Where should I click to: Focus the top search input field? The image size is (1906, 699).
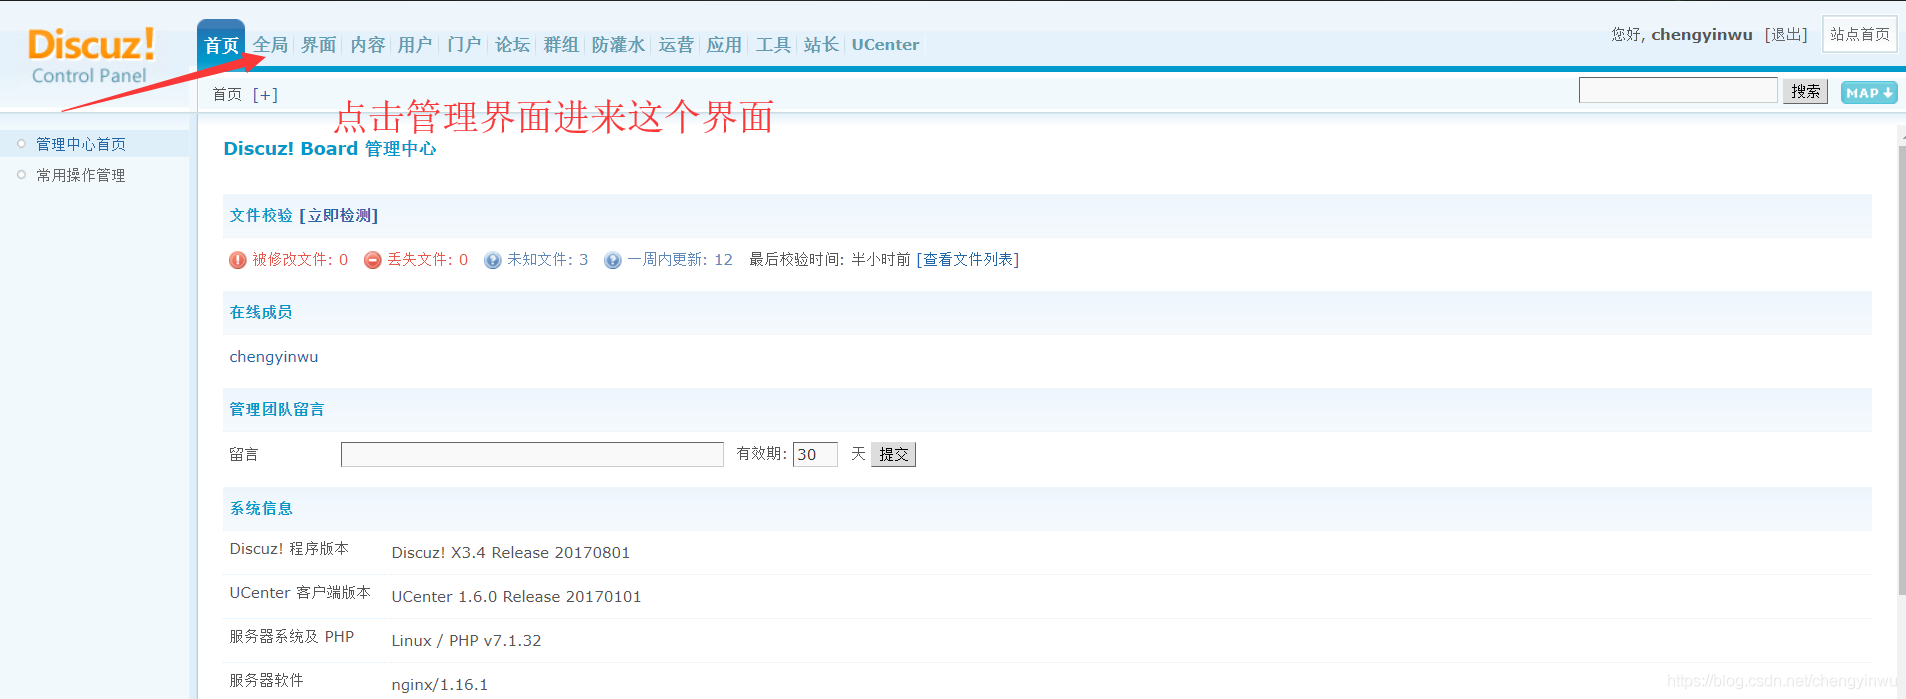[1678, 90]
